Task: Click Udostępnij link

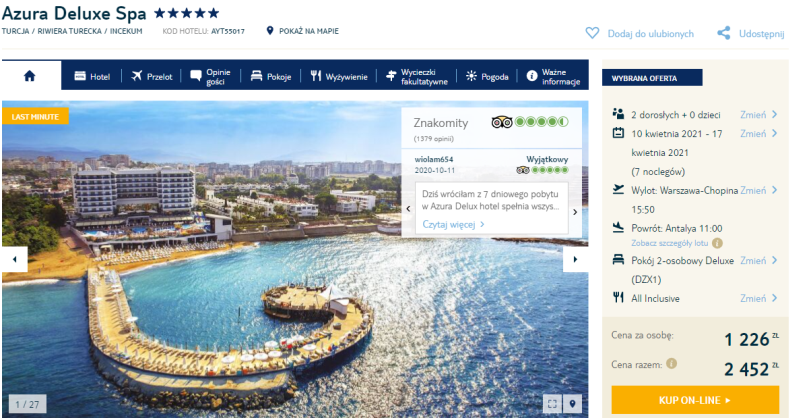Action: point(761,34)
